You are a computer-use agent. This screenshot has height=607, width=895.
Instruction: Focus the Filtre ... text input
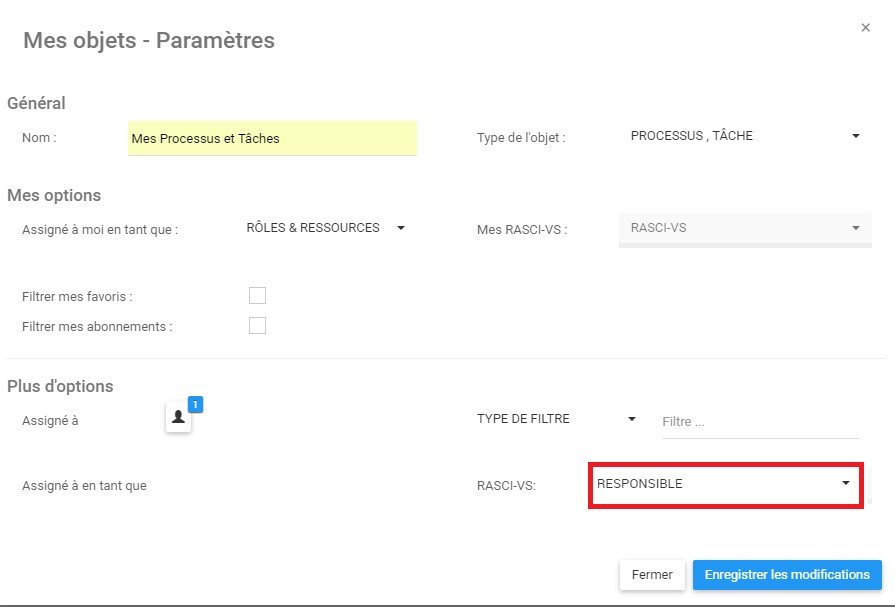click(x=760, y=422)
